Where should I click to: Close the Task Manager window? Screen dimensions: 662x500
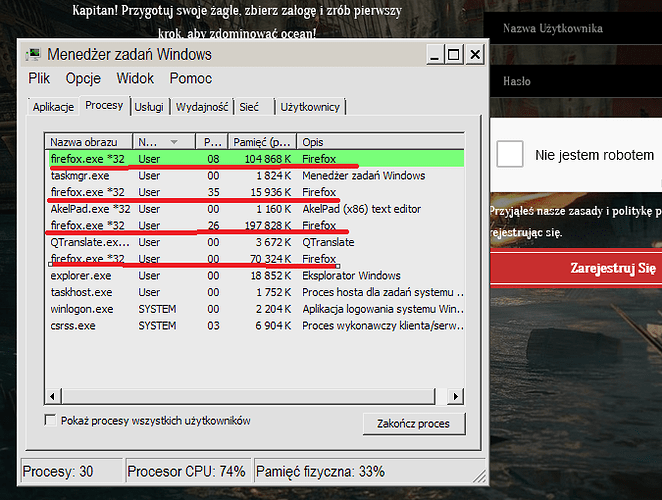tap(475, 54)
